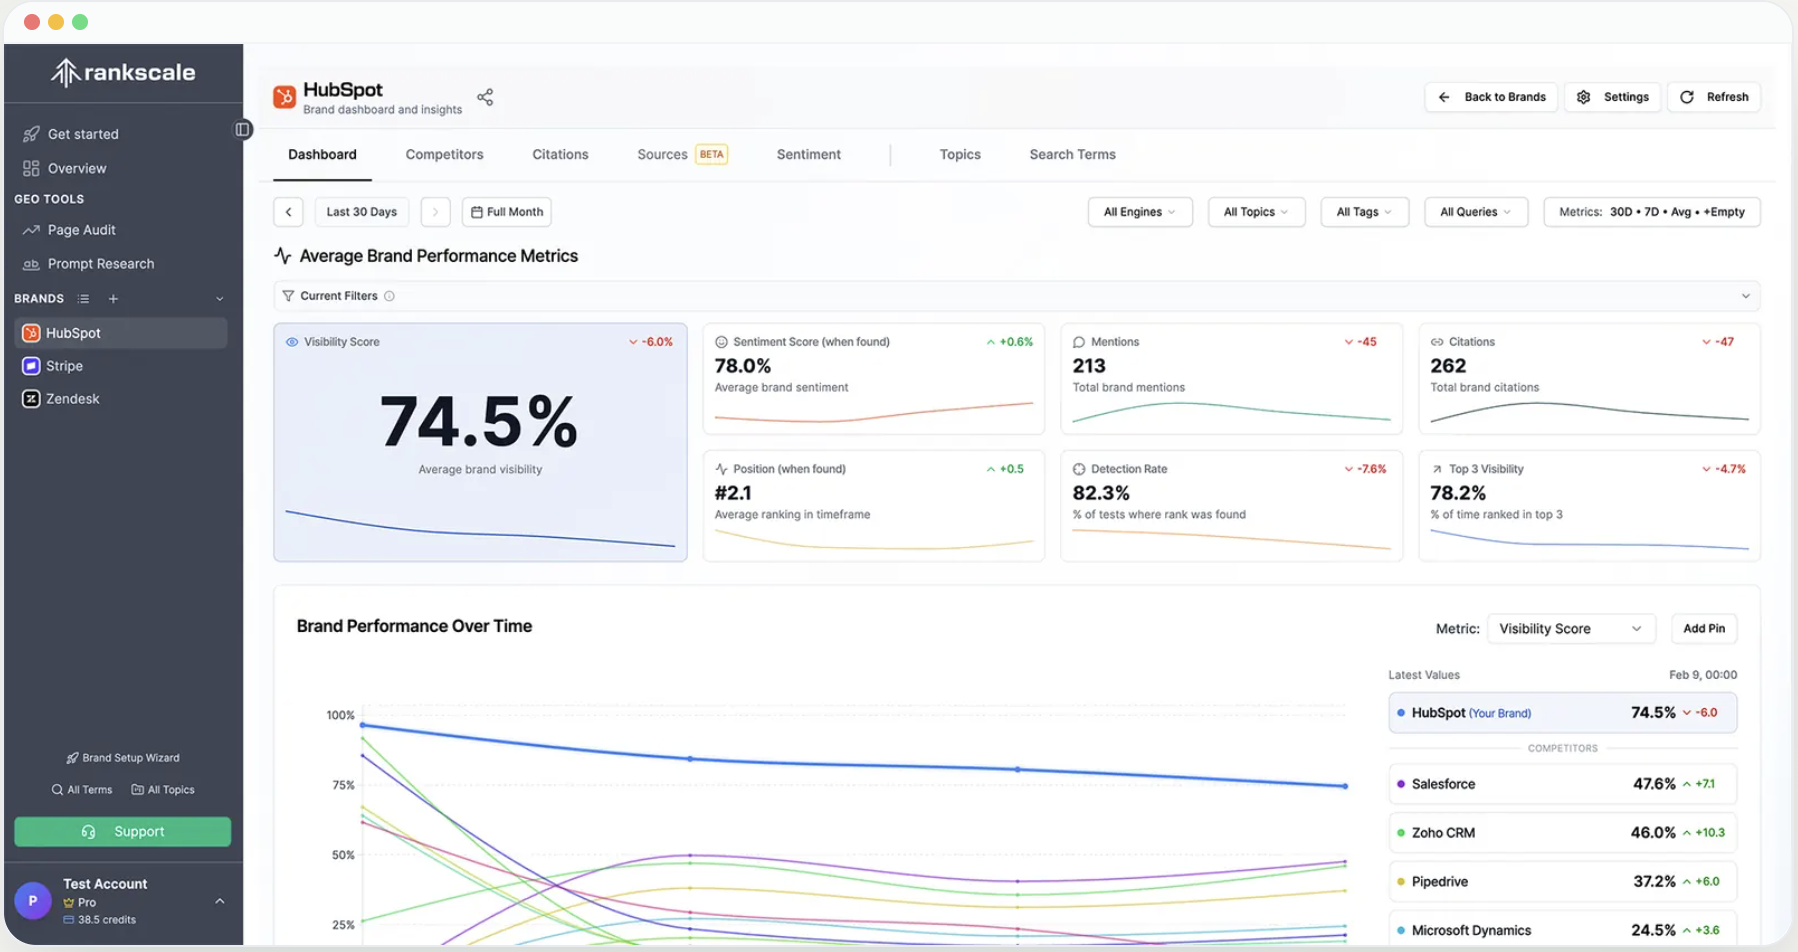Open Prompt Research tool

click(x=89, y=264)
